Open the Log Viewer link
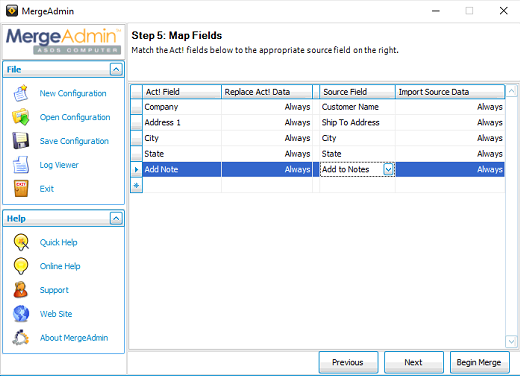The height and width of the screenshot is (376, 520). 59,165
